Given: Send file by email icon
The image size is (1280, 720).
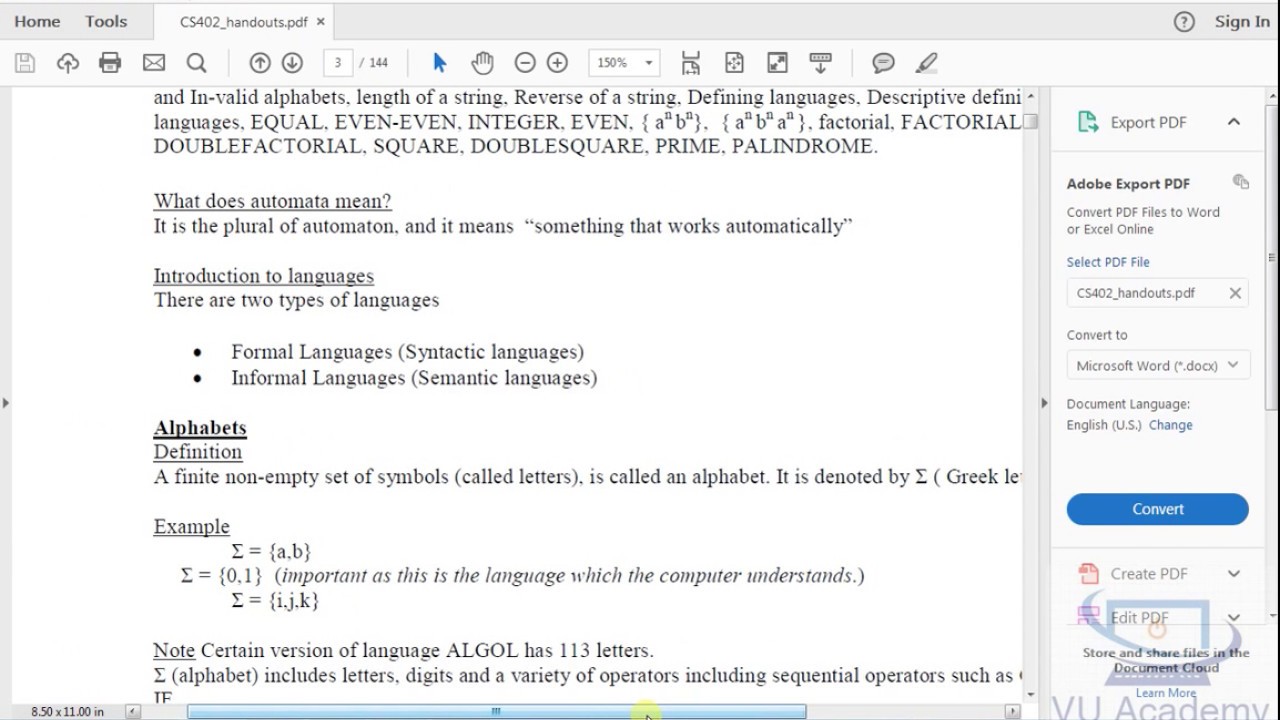Looking at the screenshot, I should pos(154,63).
